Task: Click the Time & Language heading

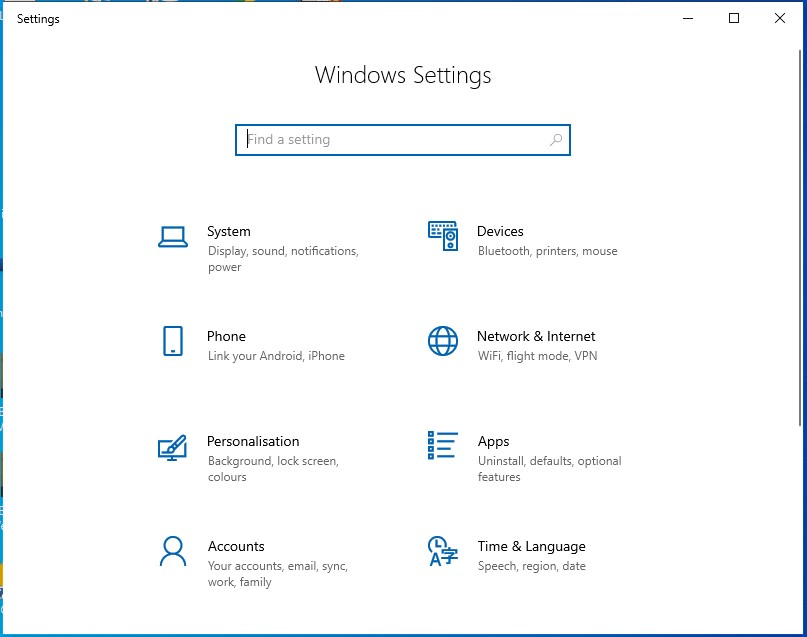Action: tap(532, 546)
